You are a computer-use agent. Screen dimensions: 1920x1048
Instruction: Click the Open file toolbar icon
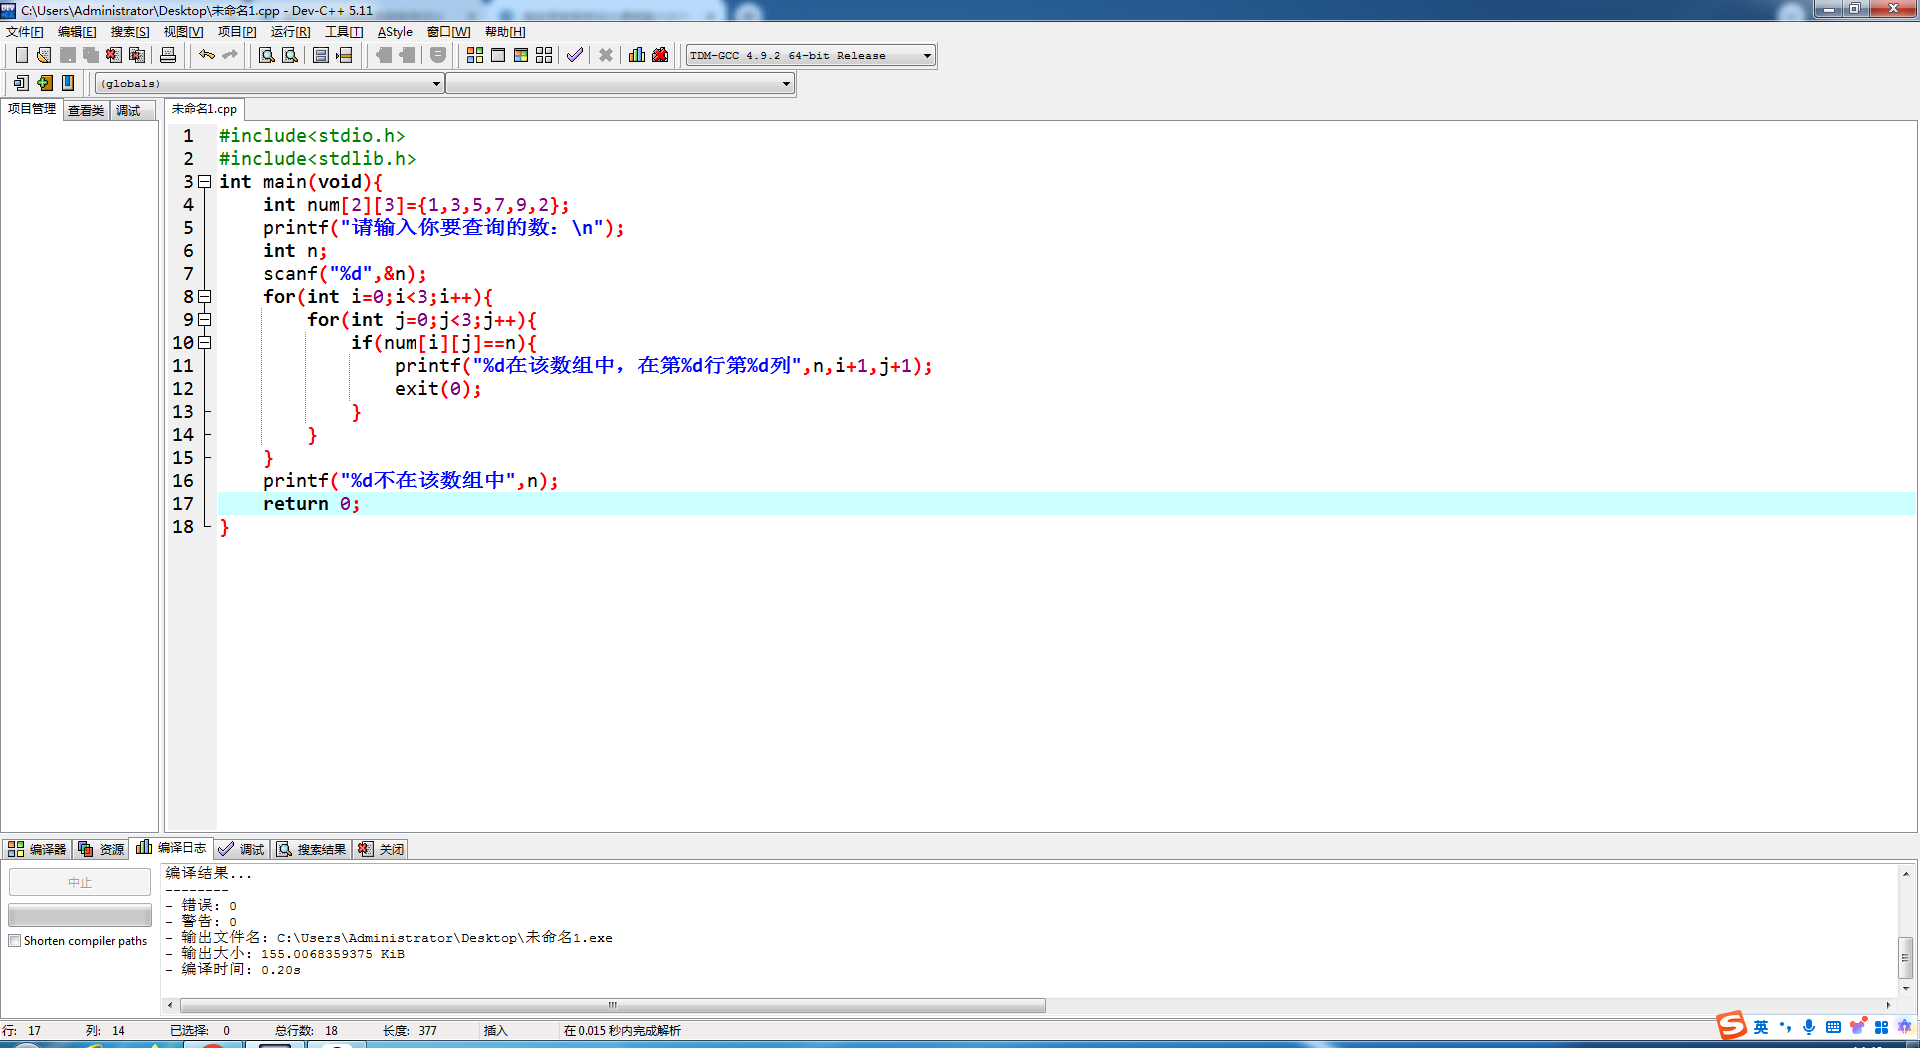tap(44, 55)
